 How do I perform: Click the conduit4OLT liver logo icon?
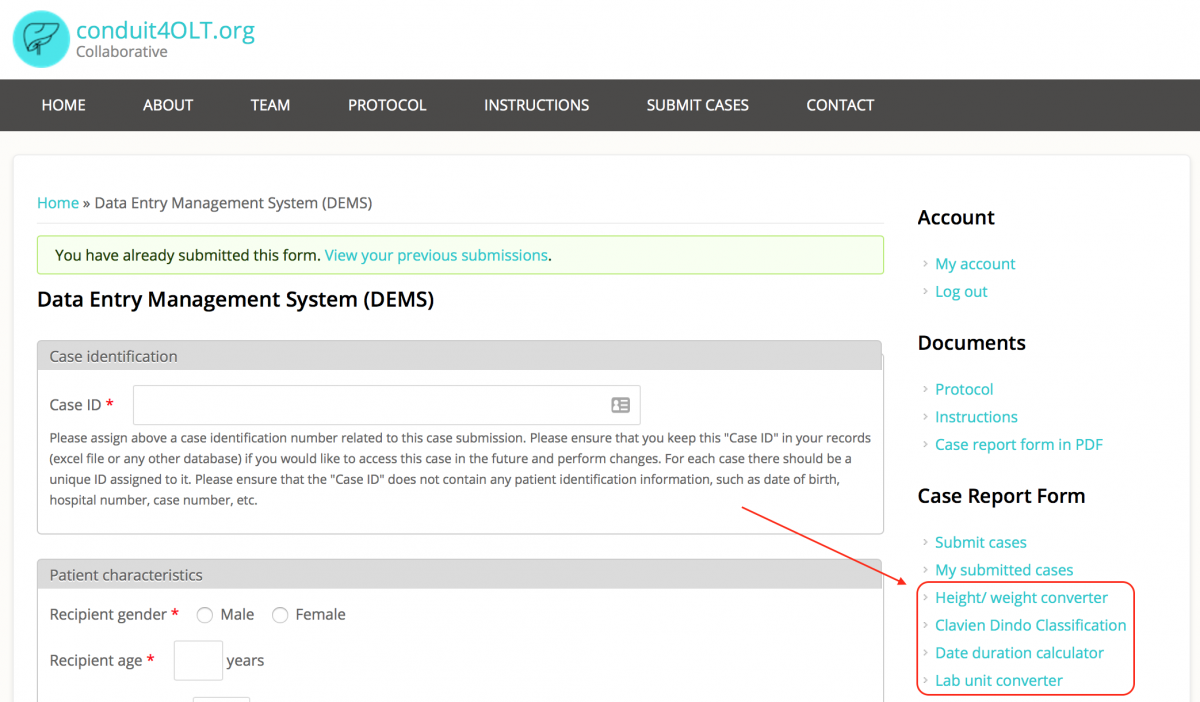[41, 39]
